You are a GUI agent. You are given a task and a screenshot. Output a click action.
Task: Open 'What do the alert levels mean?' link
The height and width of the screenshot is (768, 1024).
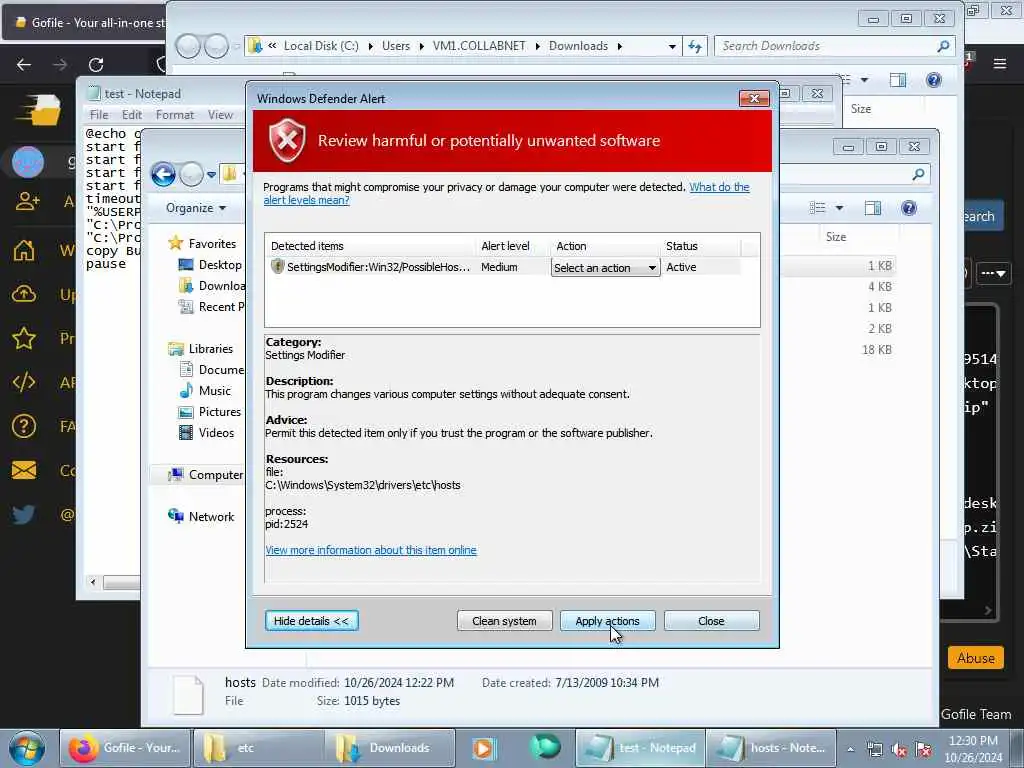tap(506, 193)
